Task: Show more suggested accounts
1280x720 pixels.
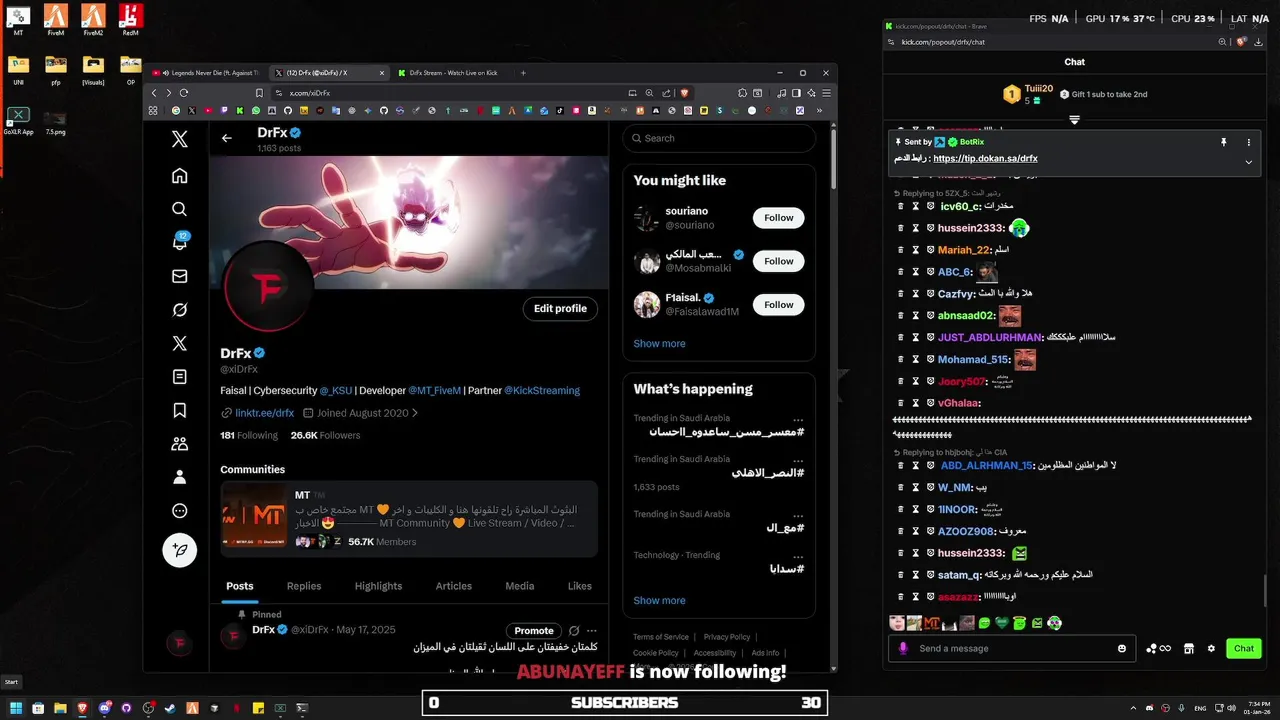Action: tap(659, 344)
